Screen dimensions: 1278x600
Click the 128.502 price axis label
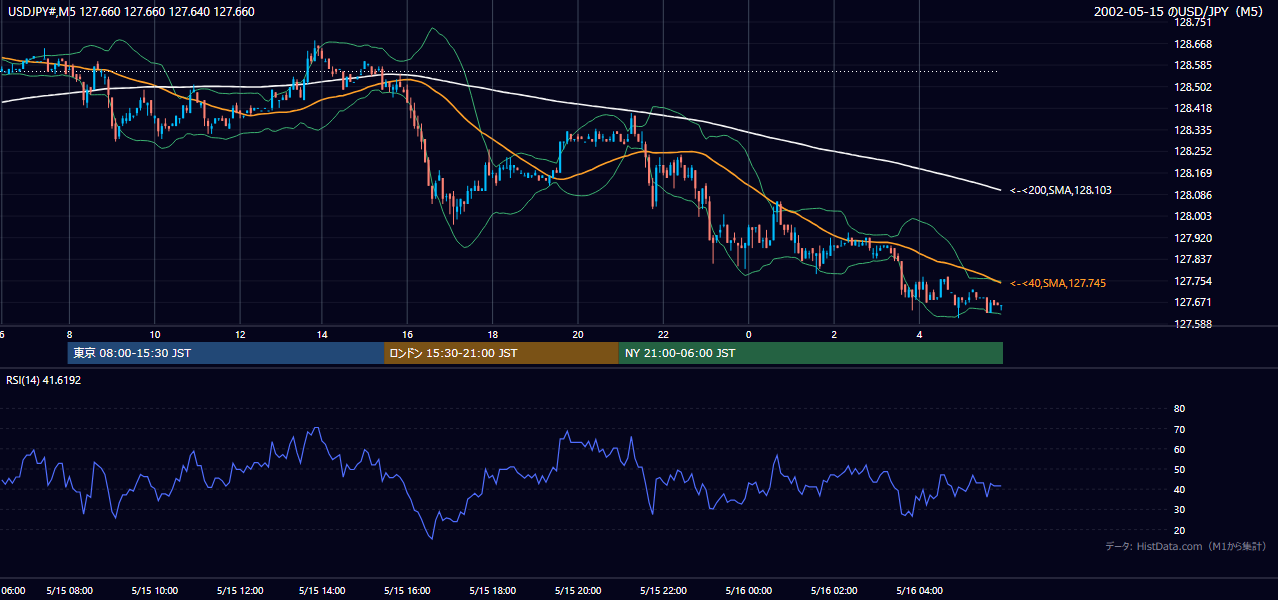[1193, 87]
